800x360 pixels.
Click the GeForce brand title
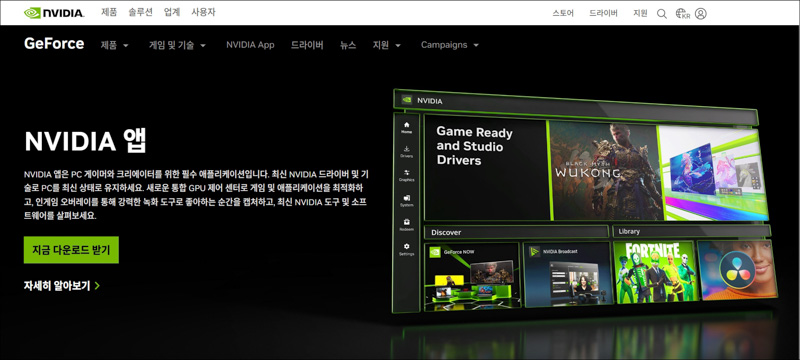click(54, 44)
